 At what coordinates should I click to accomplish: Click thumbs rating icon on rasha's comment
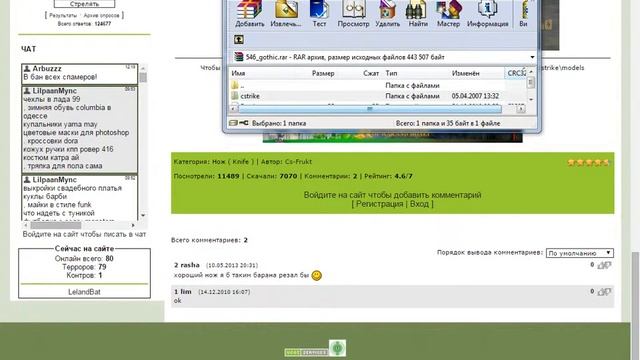tap(604, 265)
